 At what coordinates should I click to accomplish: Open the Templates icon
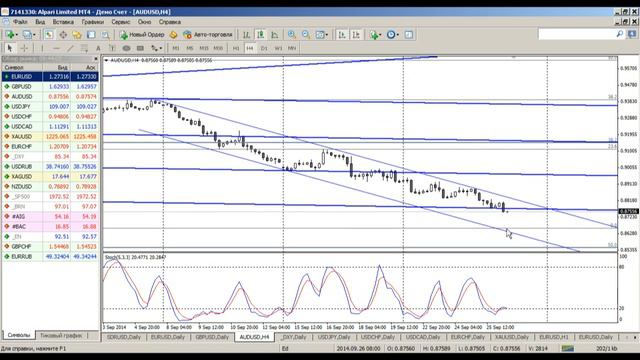tap(409, 35)
